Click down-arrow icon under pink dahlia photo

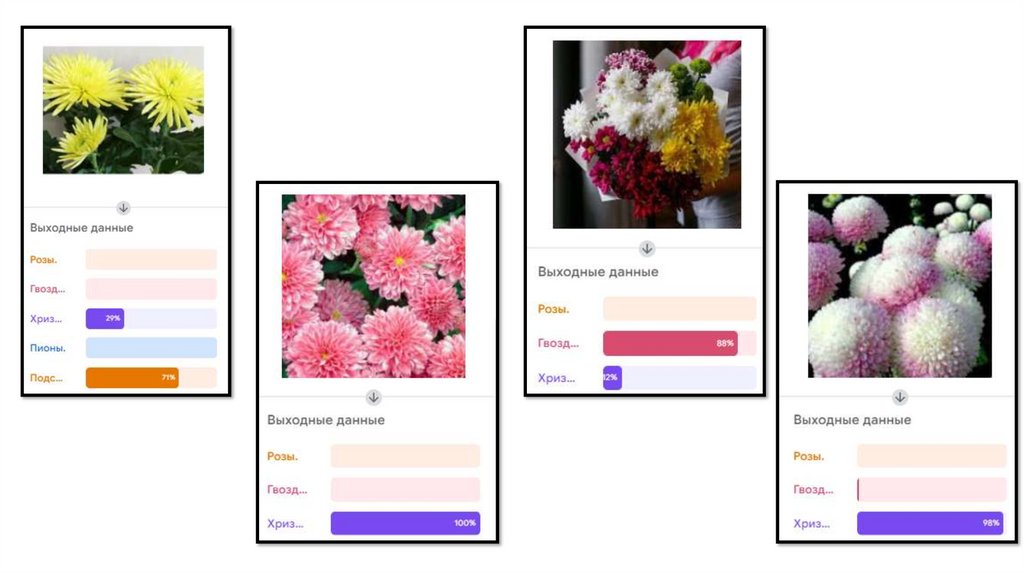(374, 397)
